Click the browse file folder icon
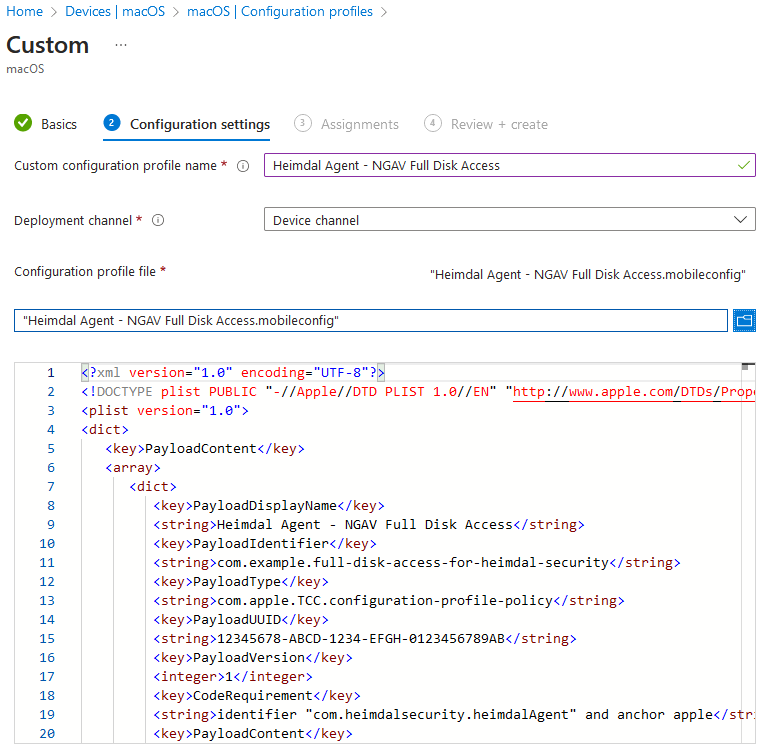765x753 pixels. click(x=744, y=321)
